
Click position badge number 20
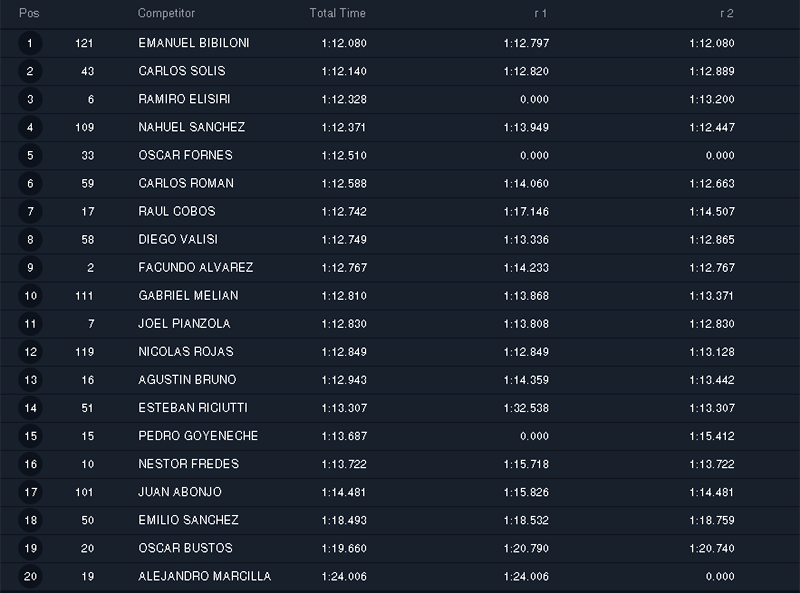[x=30, y=577]
